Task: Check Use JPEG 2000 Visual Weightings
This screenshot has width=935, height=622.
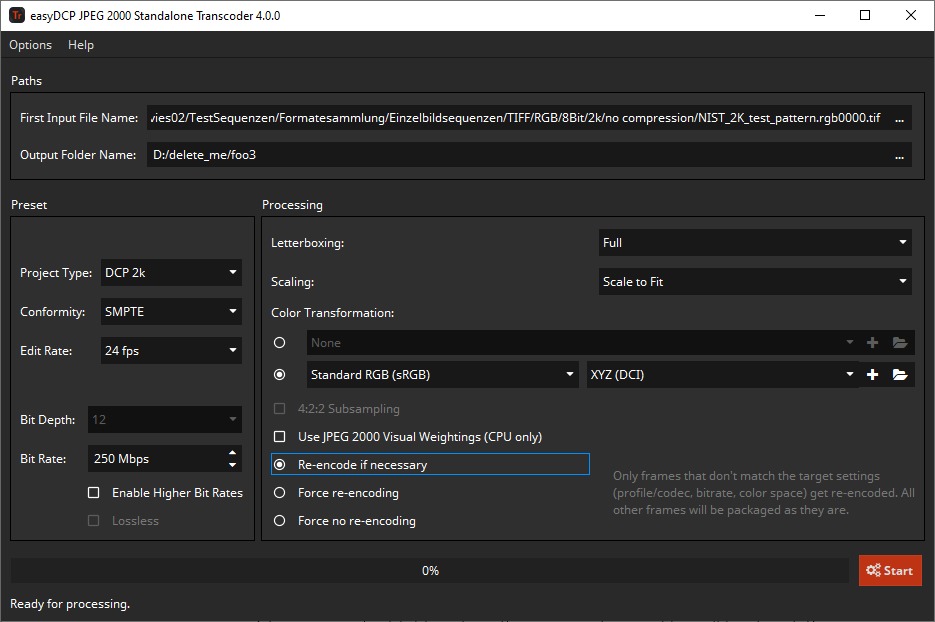Action: 280,436
